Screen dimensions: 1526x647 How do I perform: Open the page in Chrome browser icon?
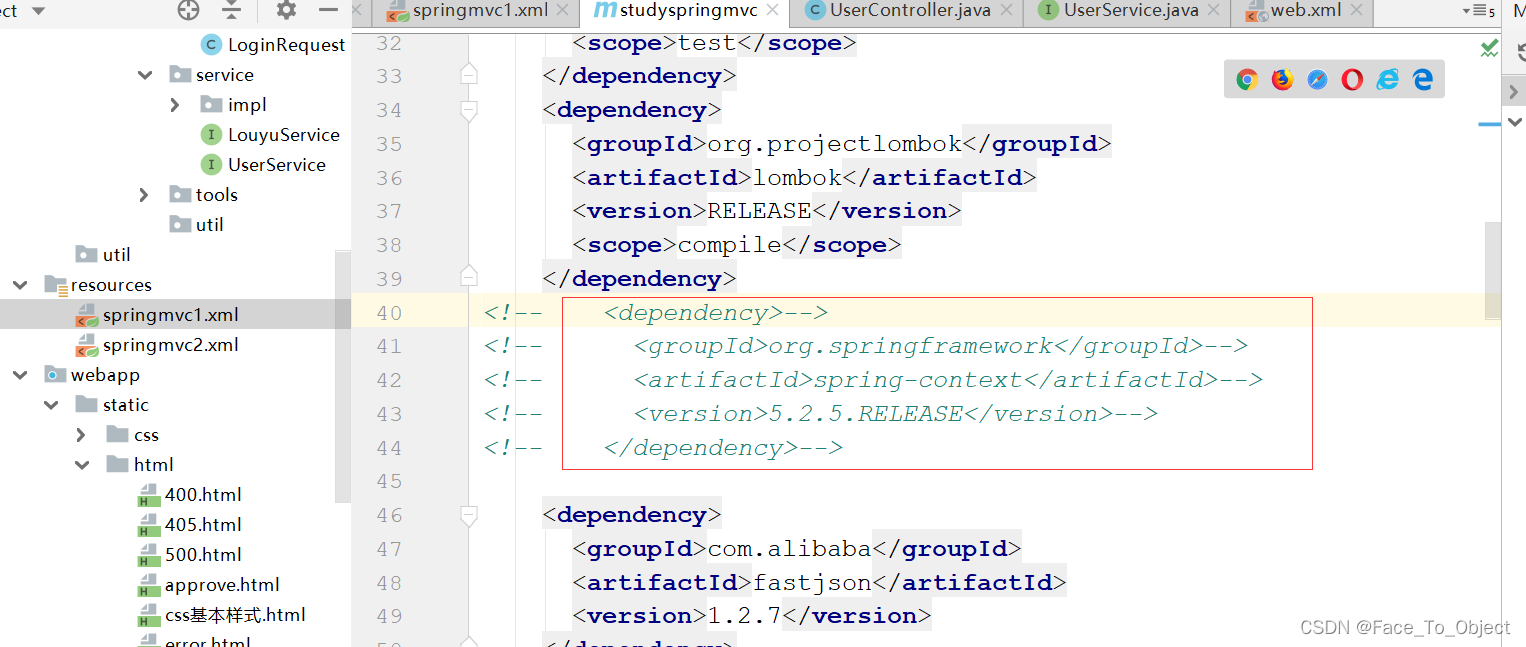[x=1247, y=79]
